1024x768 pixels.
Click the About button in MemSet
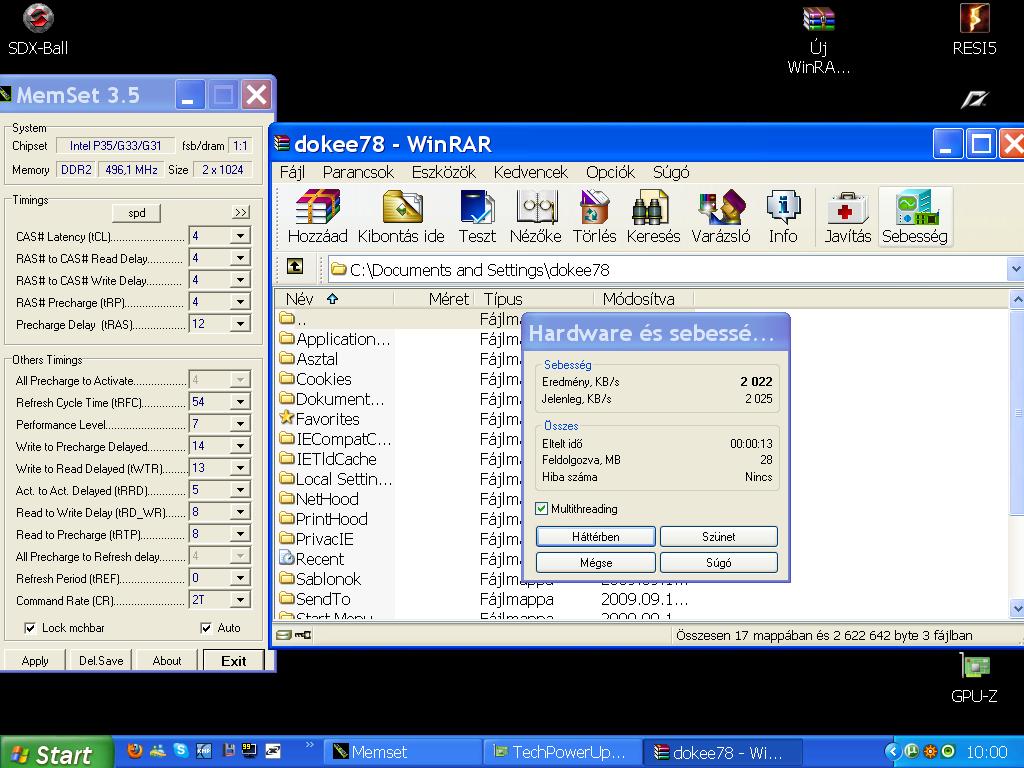tap(167, 660)
